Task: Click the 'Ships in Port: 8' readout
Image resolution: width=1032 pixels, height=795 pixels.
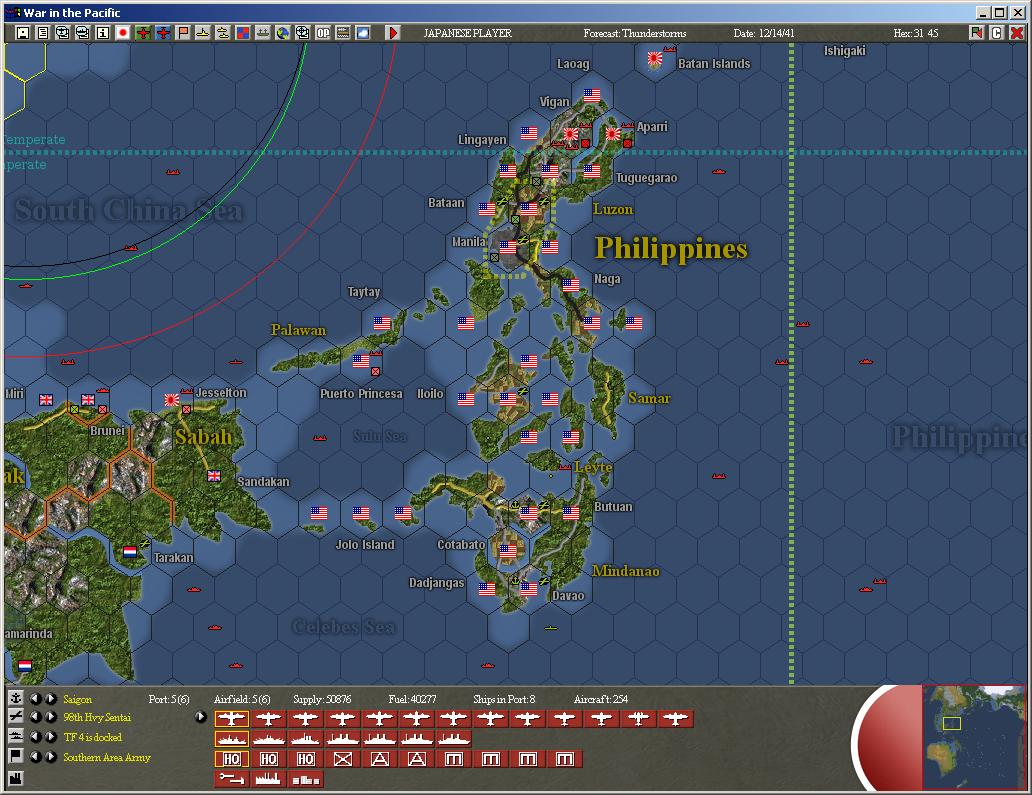Action: [x=504, y=699]
